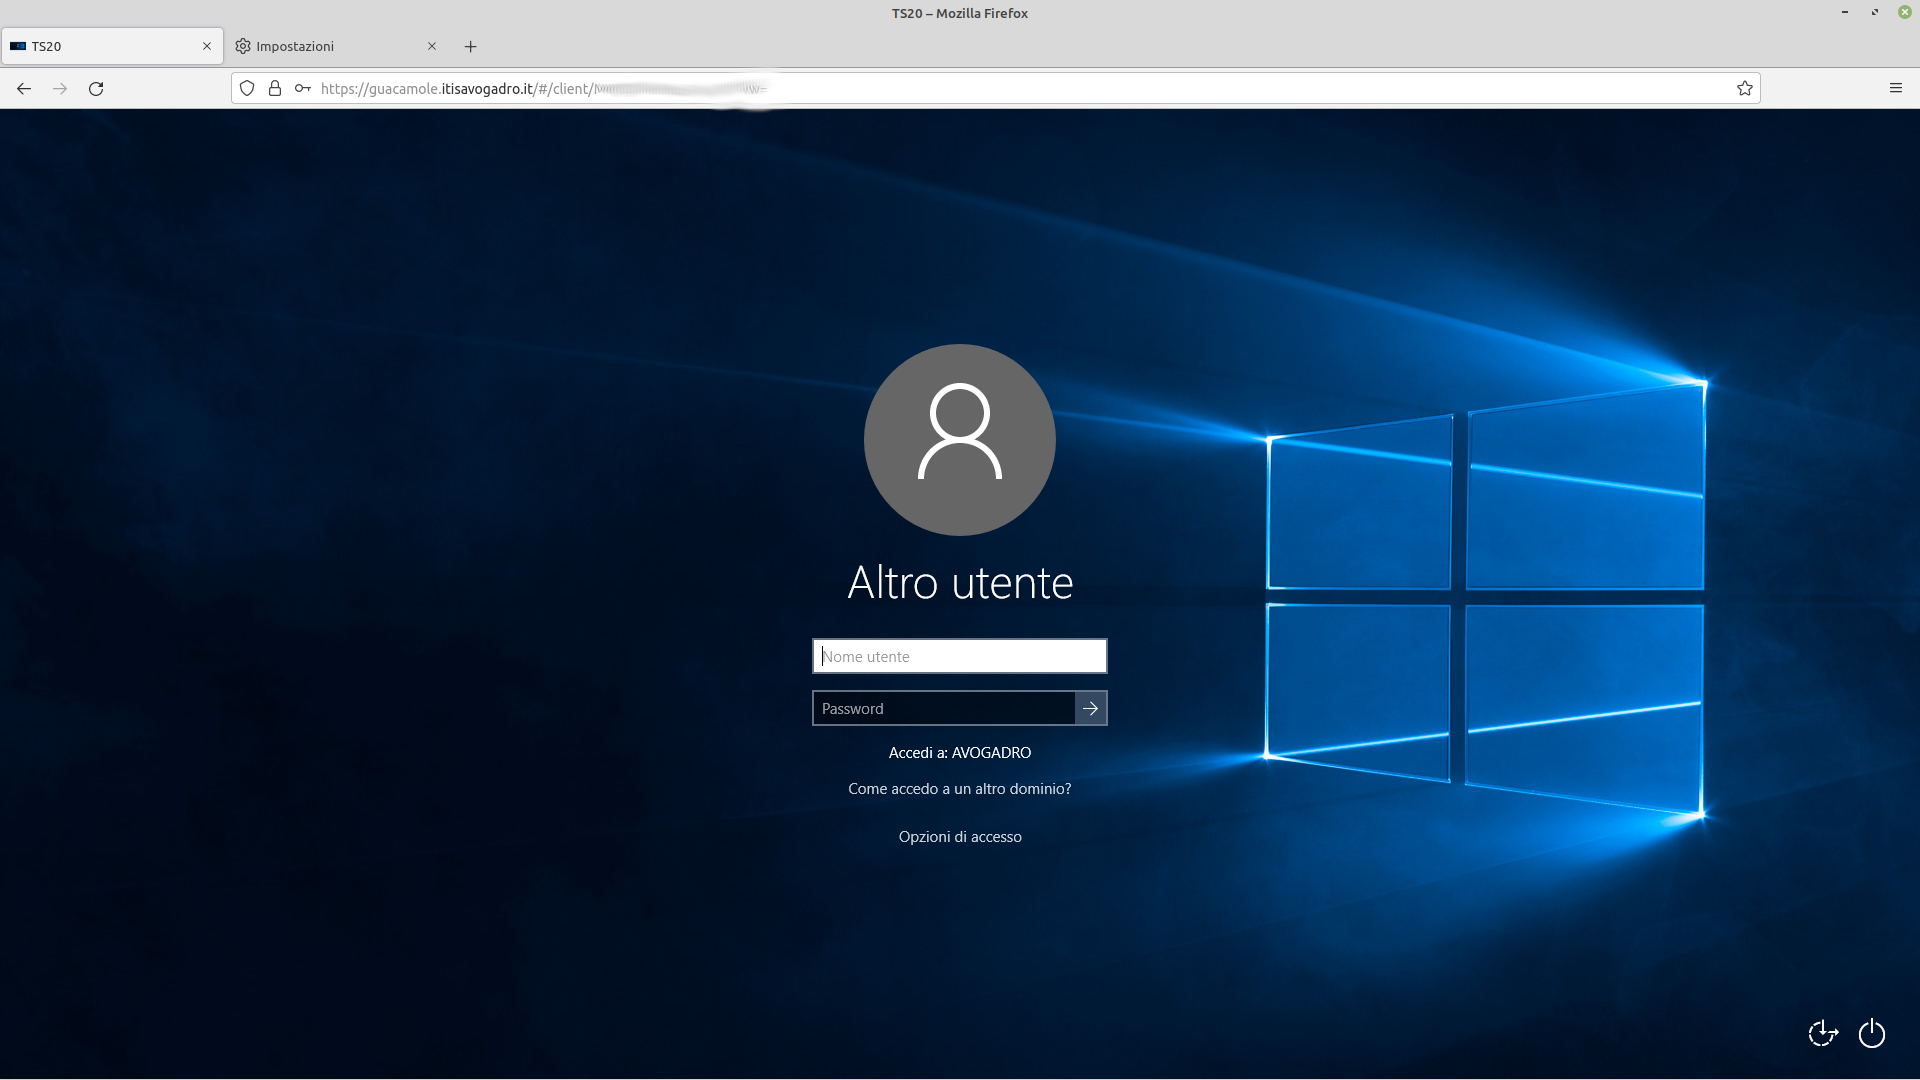Click the Impostazioni gear favicon
This screenshot has height=1080, width=1920.
243,46
